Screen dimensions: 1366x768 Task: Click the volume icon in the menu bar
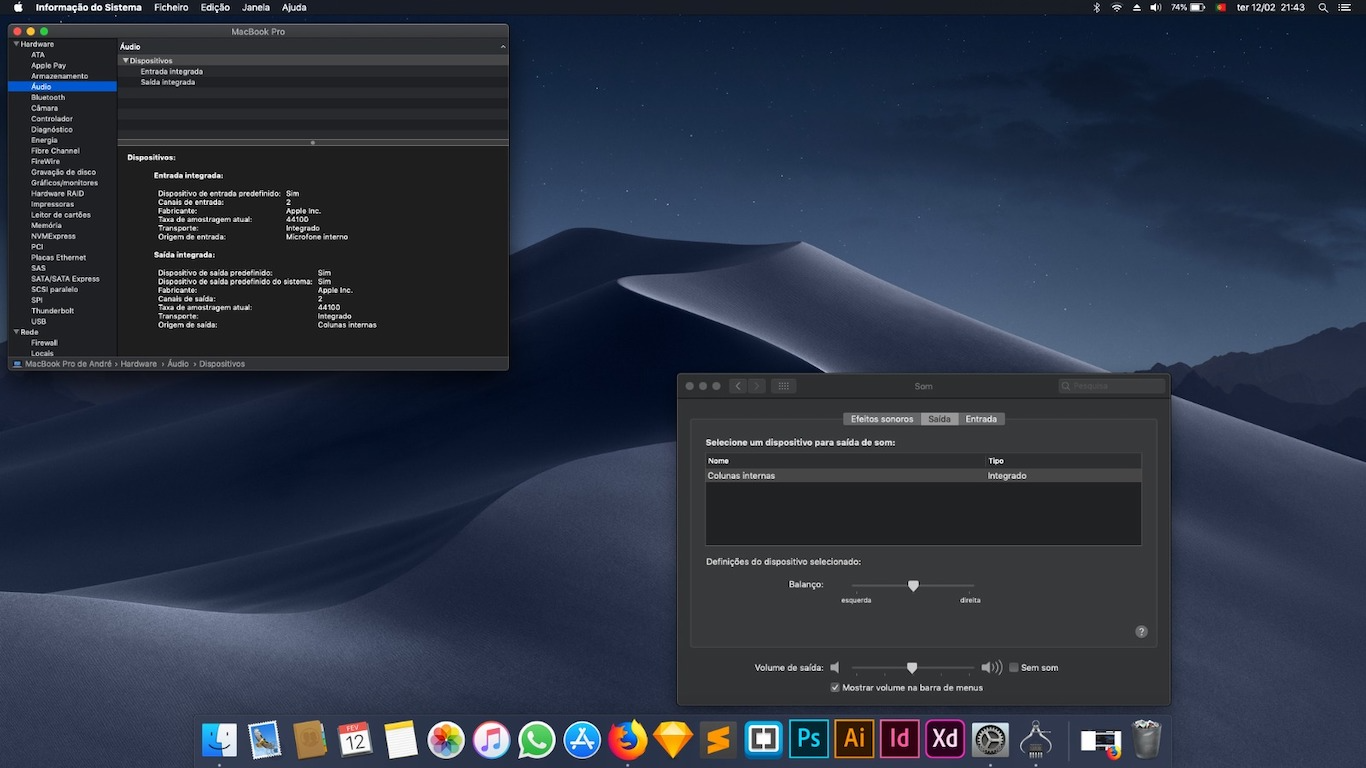tap(1155, 7)
